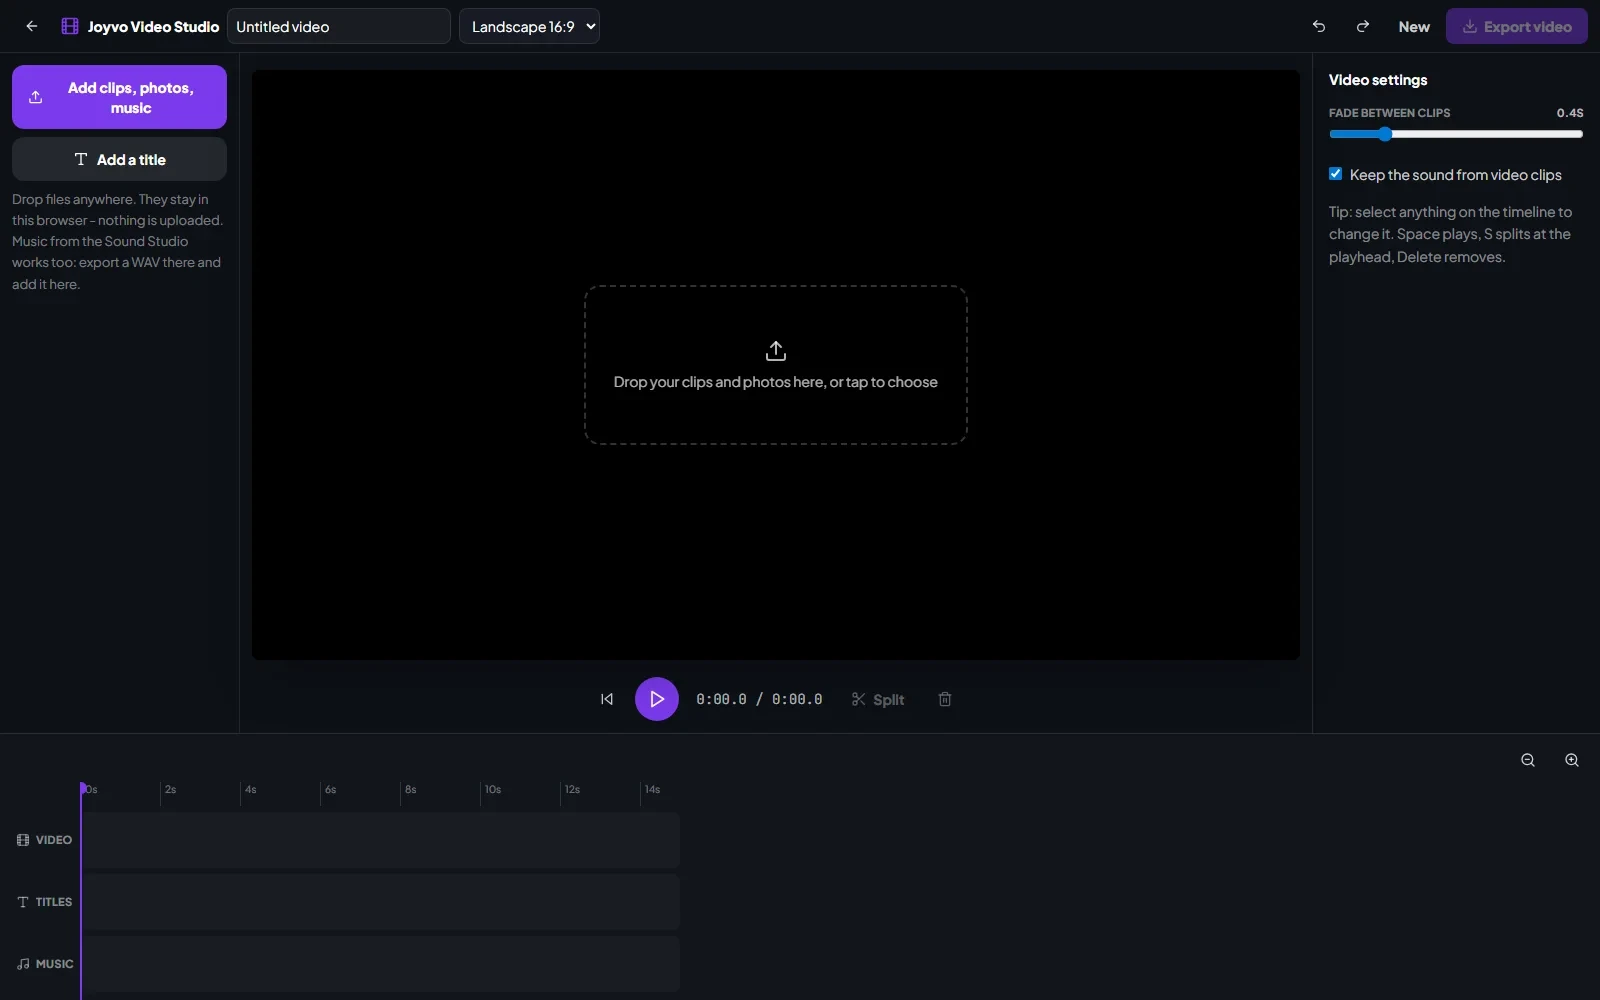Redo the last action

point(1362,27)
